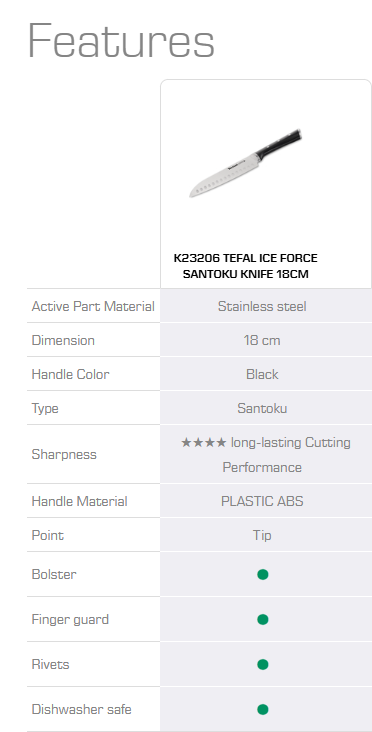Image resolution: width=372 pixels, height=732 pixels.
Task: Click the four-star sharpness rating icons
Action: (x=204, y=442)
